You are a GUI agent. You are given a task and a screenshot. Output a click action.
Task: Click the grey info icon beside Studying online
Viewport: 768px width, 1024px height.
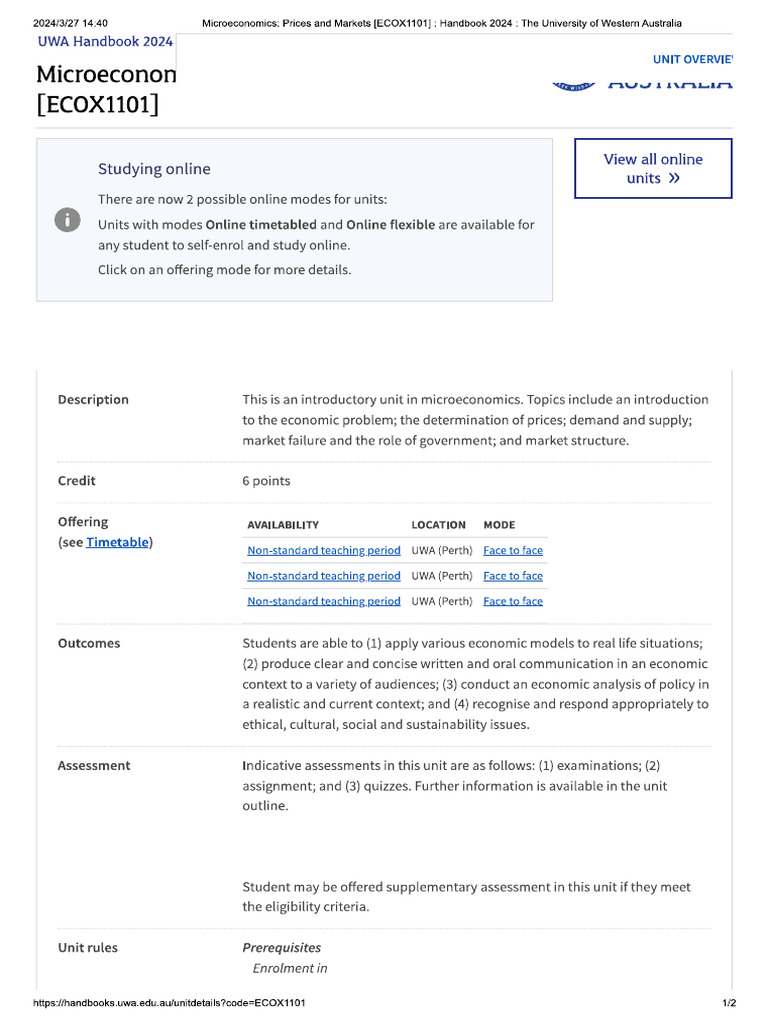click(x=67, y=219)
